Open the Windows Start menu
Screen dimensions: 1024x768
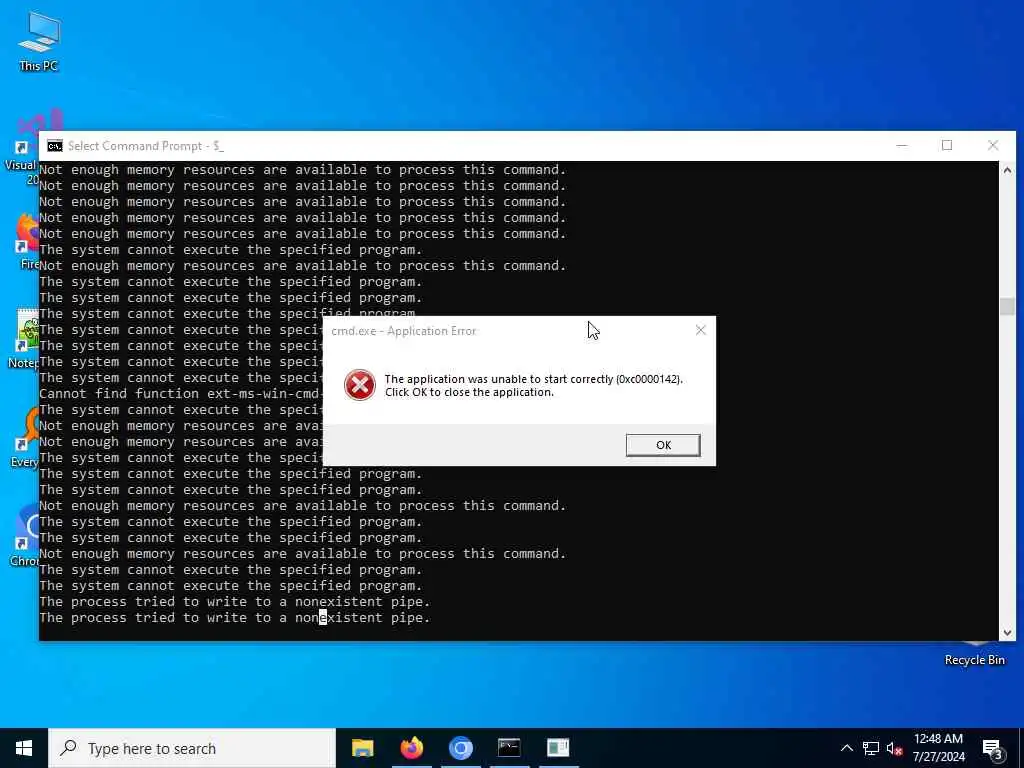pos(24,748)
